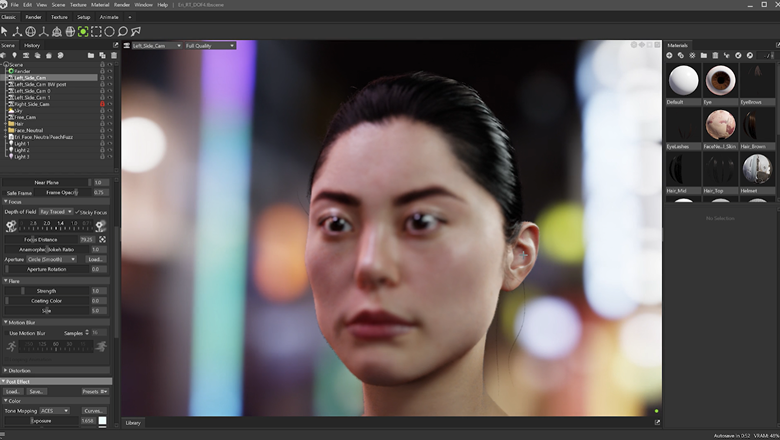Enable the Sticky Focus checkbox
This screenshot has width=780, height=440.
[x=78, y=212]
